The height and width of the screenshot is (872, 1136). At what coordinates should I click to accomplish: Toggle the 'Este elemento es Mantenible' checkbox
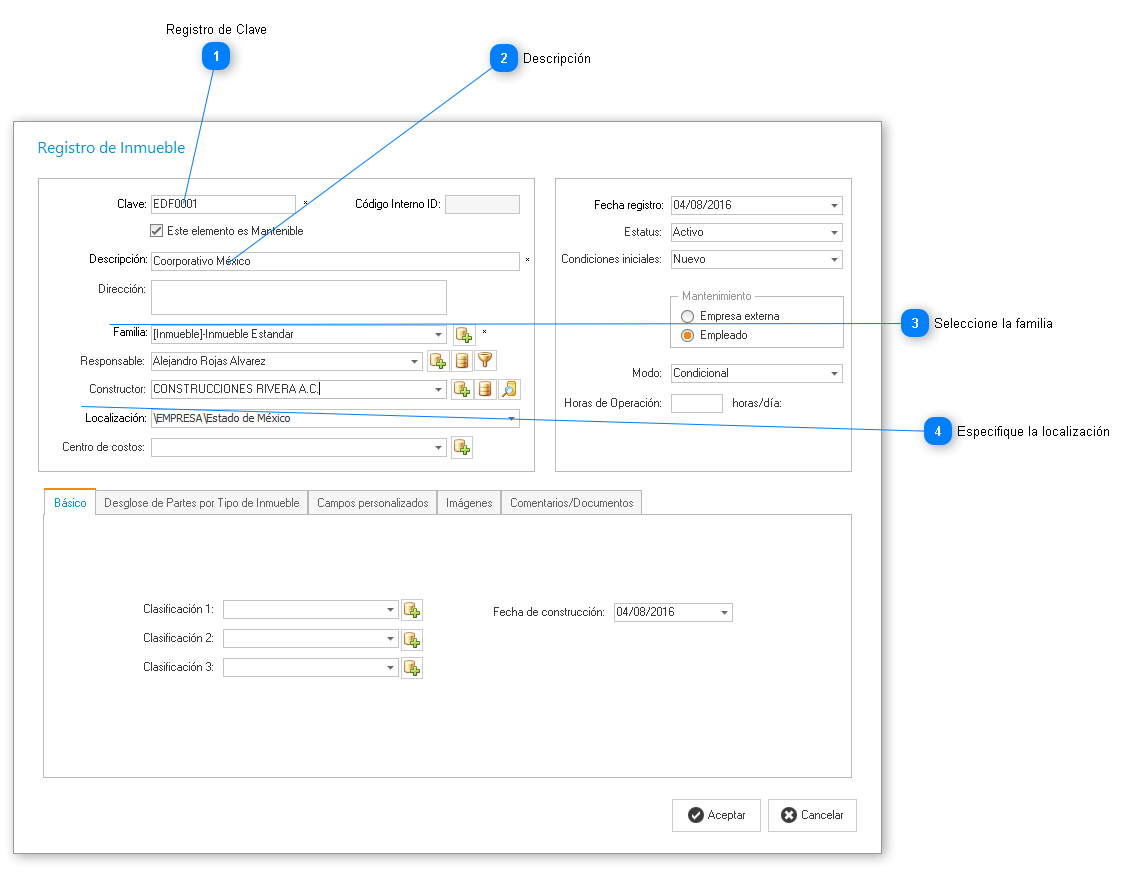pos(157,231)
